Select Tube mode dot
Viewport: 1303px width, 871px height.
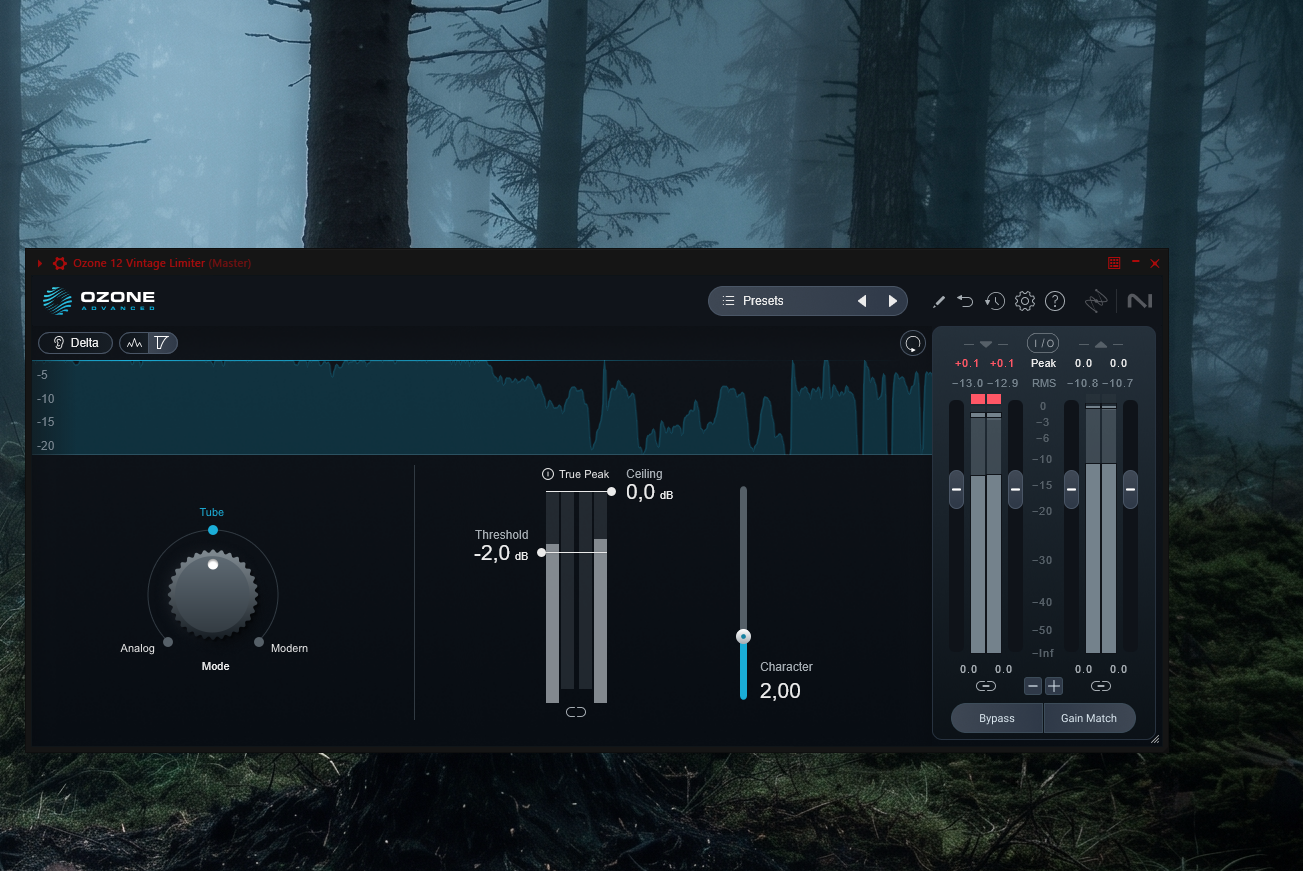[213, 530]
